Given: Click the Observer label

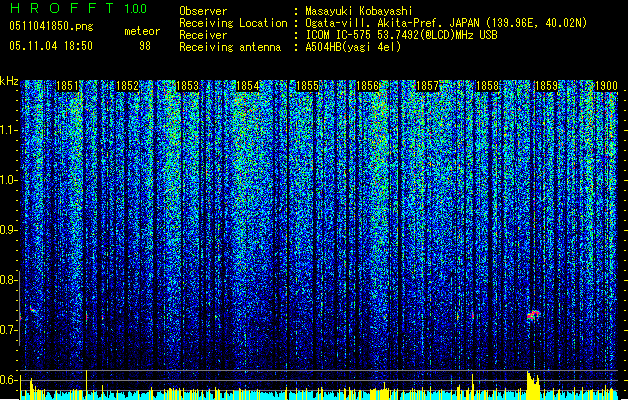Looking at the screenshot, I should point(203,11).
